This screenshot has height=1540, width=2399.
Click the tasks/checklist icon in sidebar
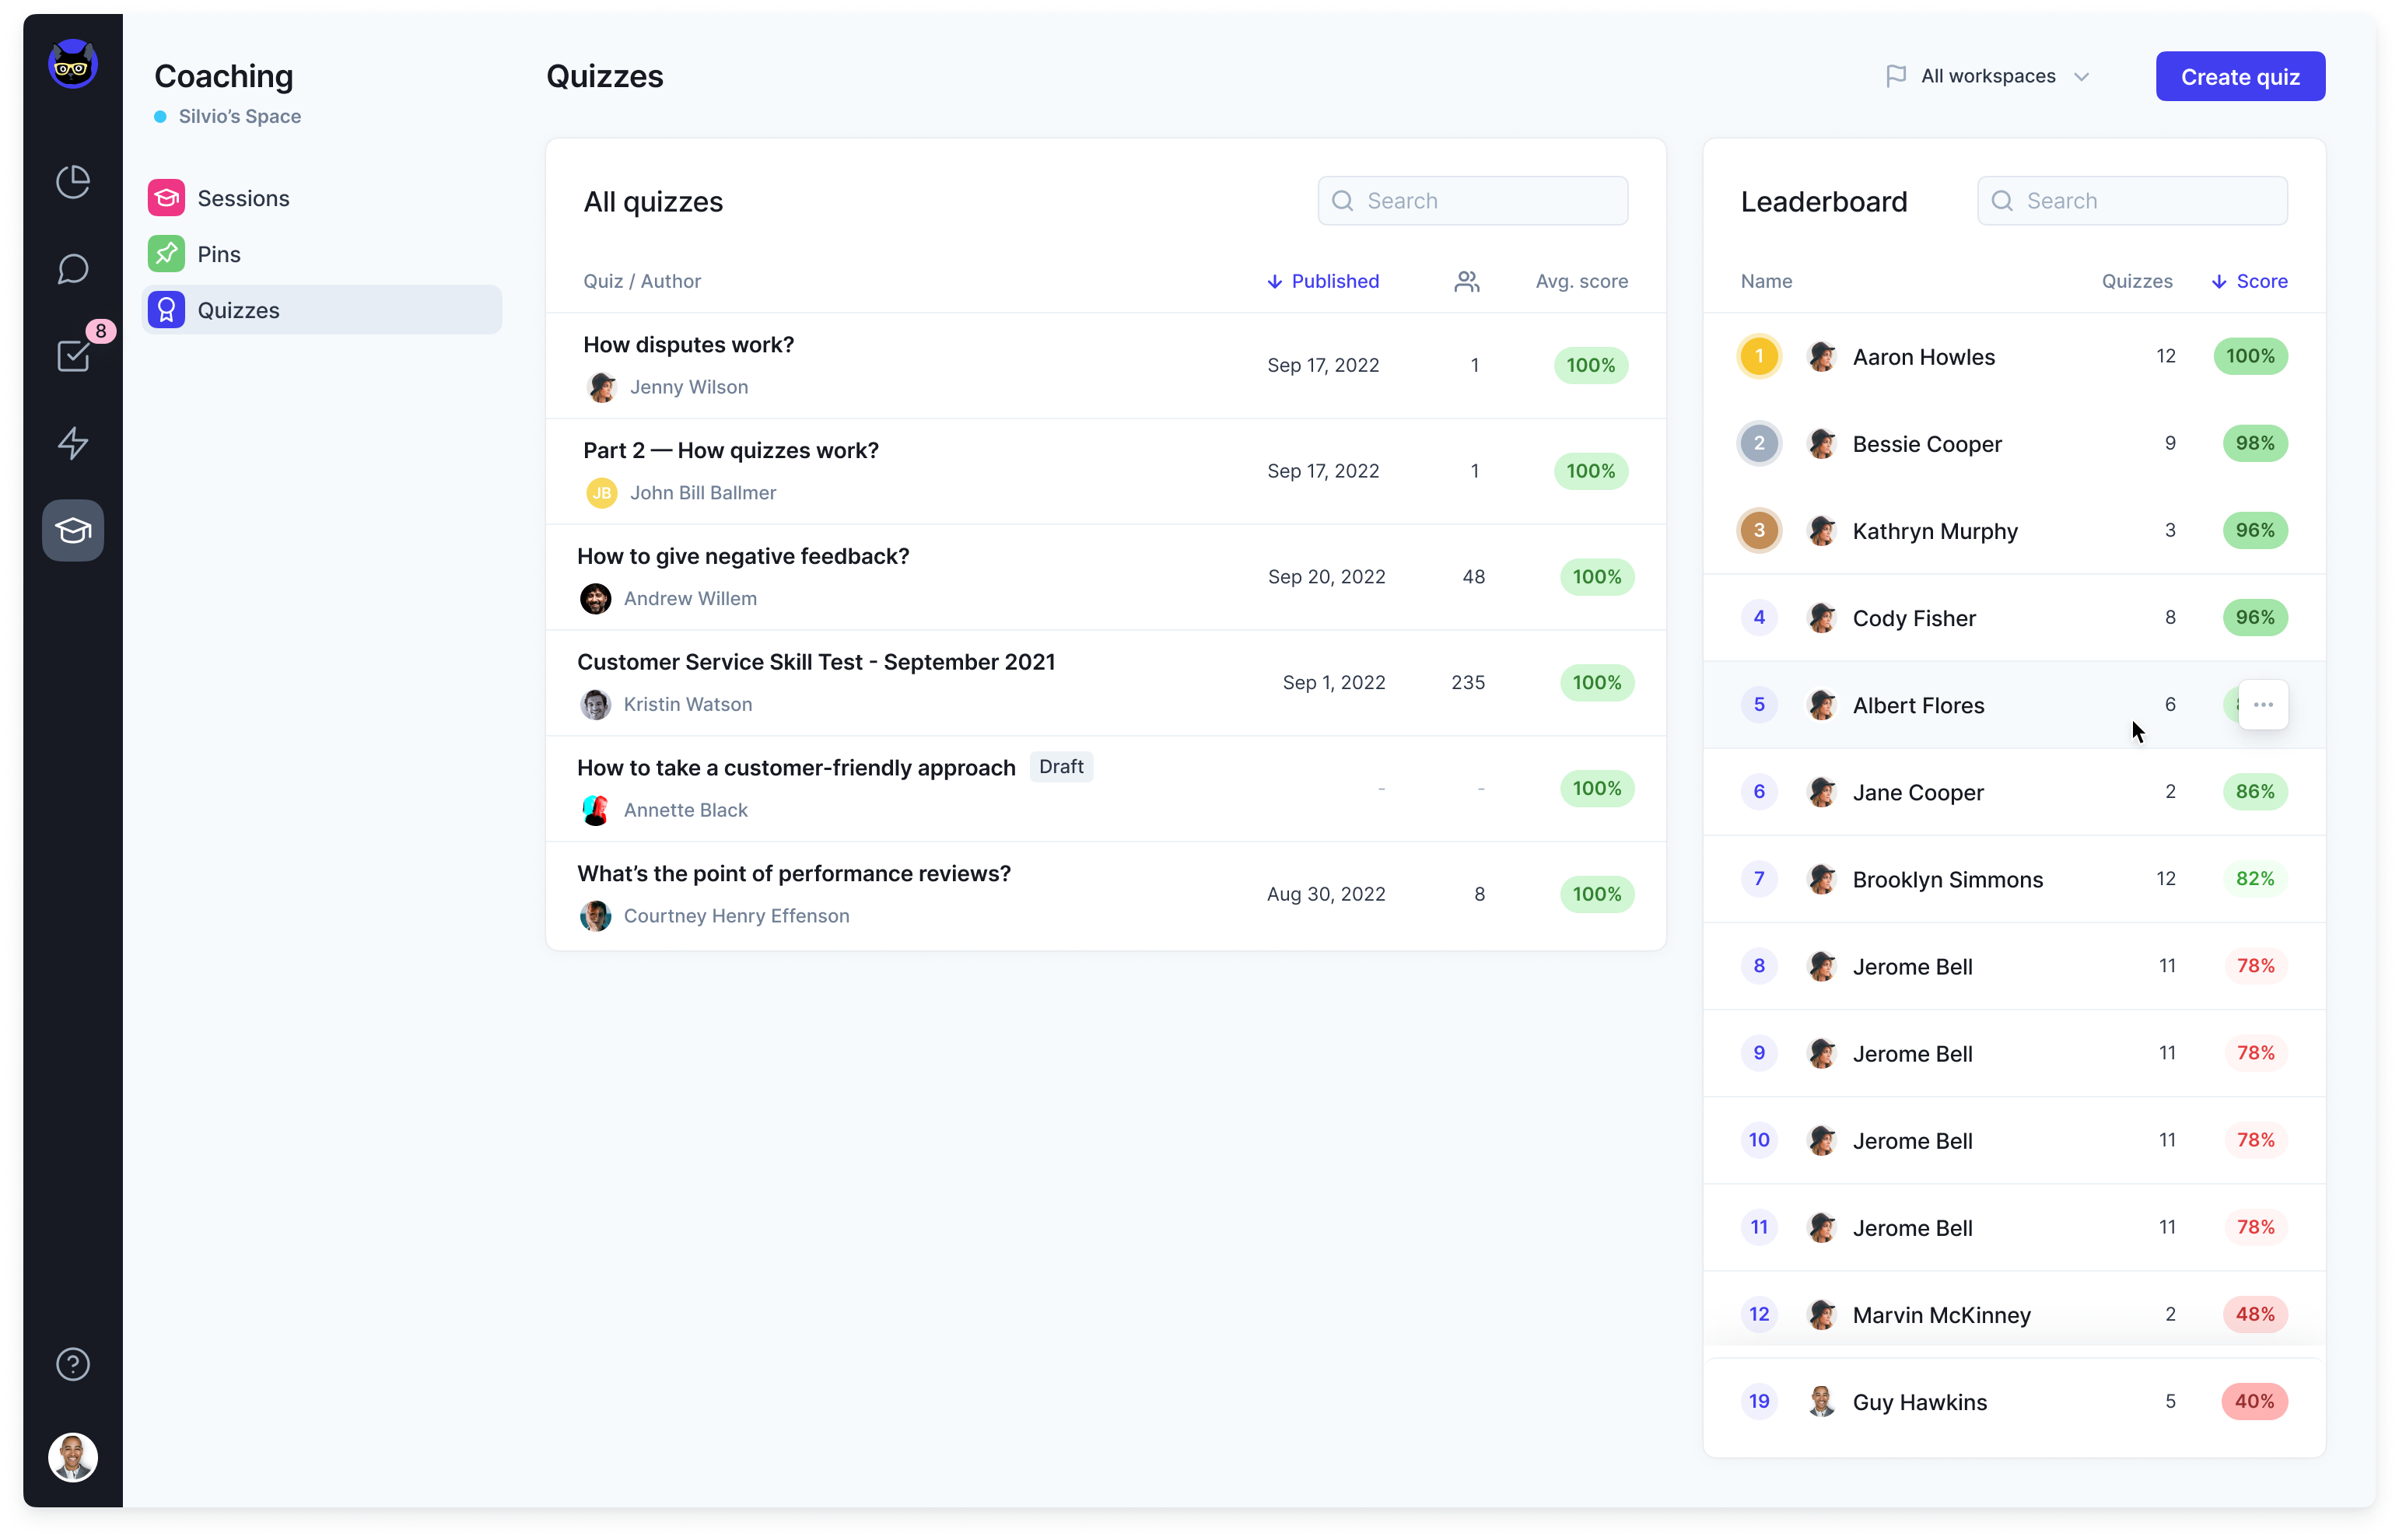(73, 355)
